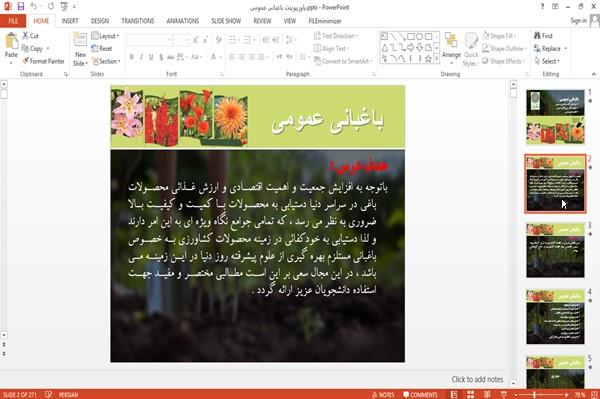
Task: Open the Section dropdown
Action: coord(106,61)
